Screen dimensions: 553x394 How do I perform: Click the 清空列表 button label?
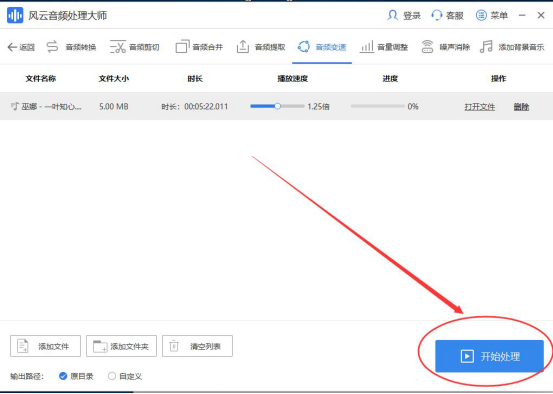pos(206,347)
